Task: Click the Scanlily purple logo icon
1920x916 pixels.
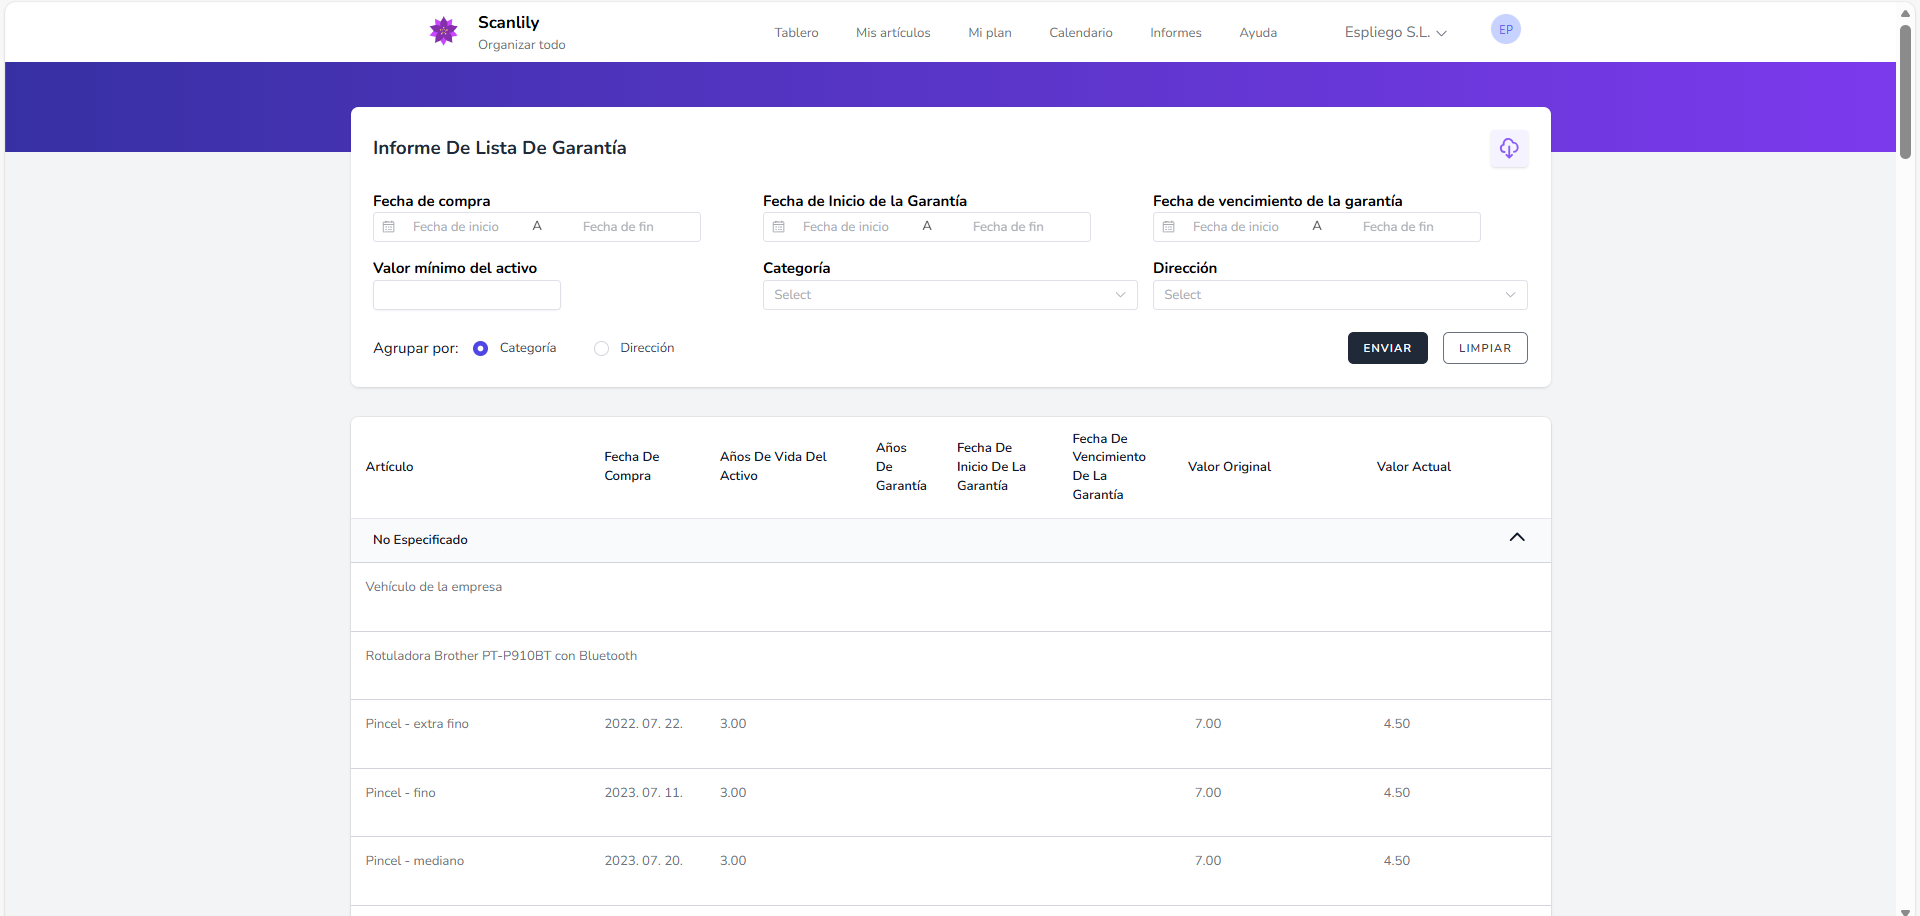Action: 443,31
